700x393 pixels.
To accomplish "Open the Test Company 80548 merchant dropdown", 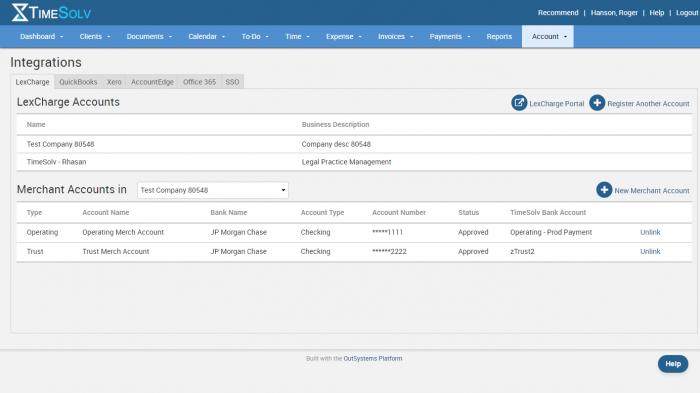I will point(213,190).
